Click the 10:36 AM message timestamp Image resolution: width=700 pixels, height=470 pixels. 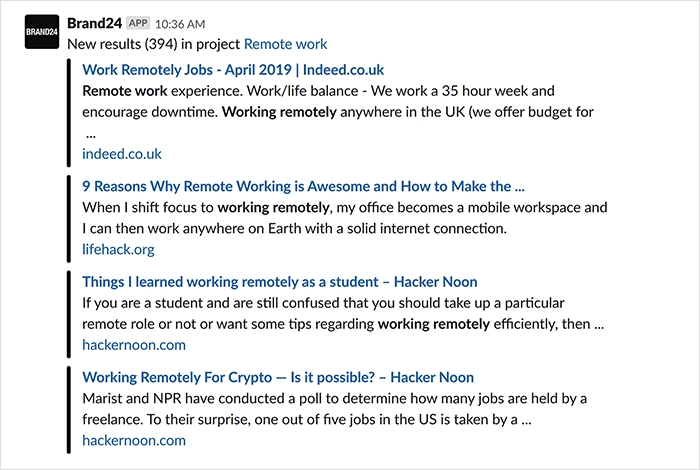(180, 24)
